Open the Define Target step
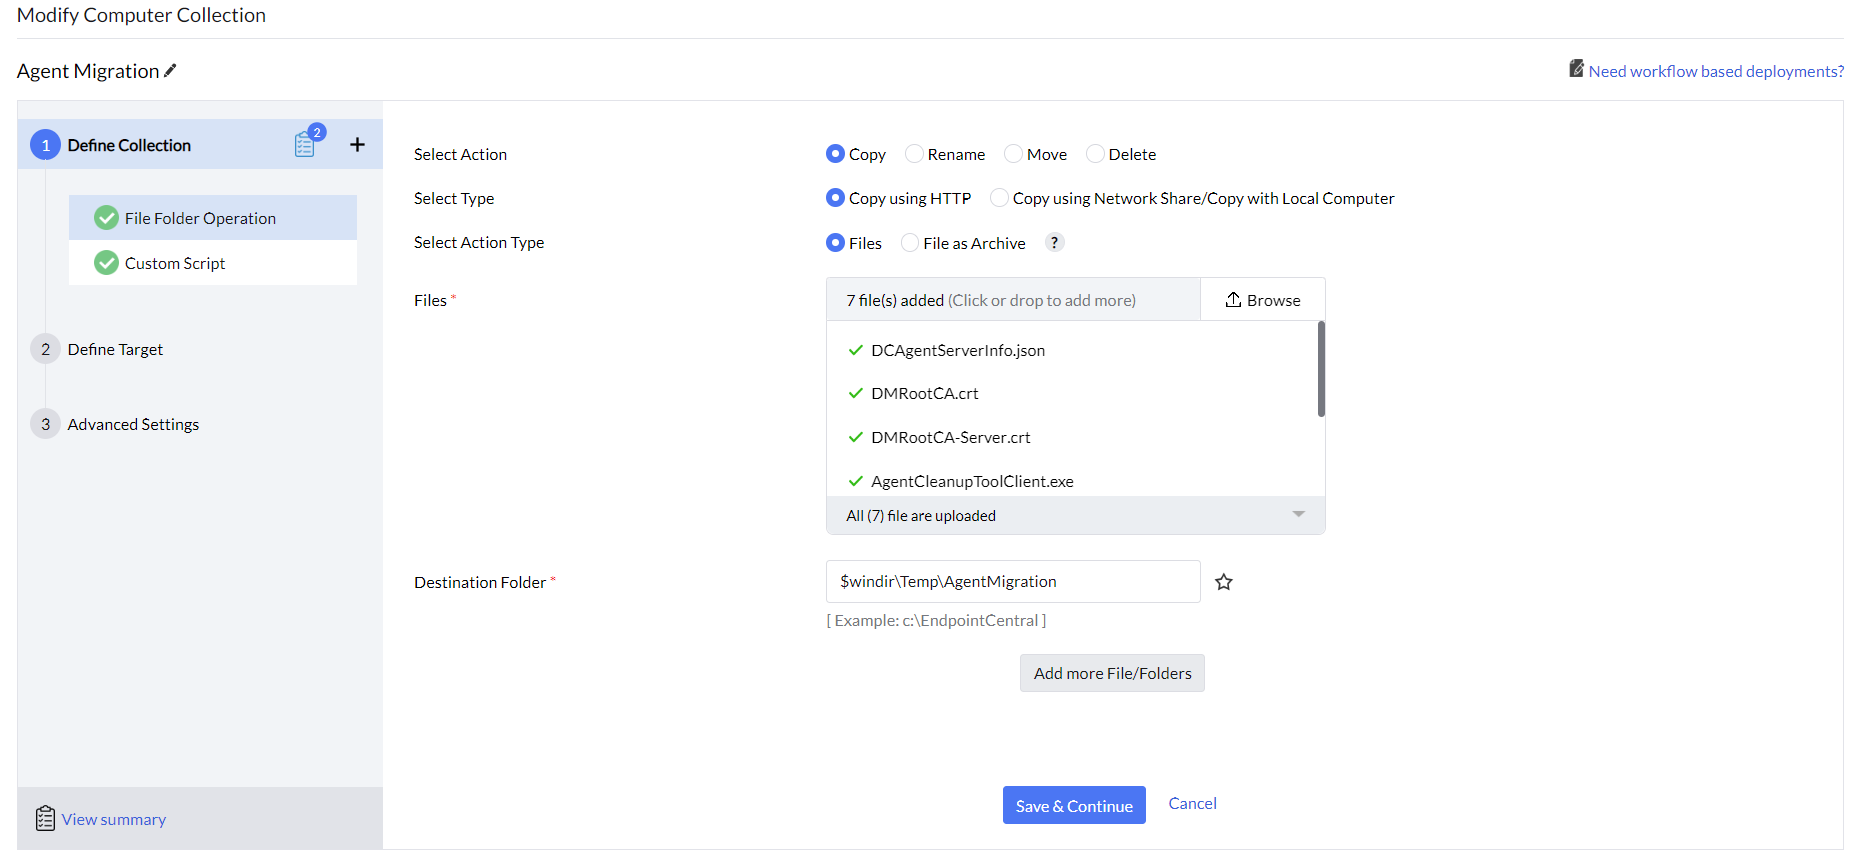Screen dimensions: 1876x857 coord(115,349)
